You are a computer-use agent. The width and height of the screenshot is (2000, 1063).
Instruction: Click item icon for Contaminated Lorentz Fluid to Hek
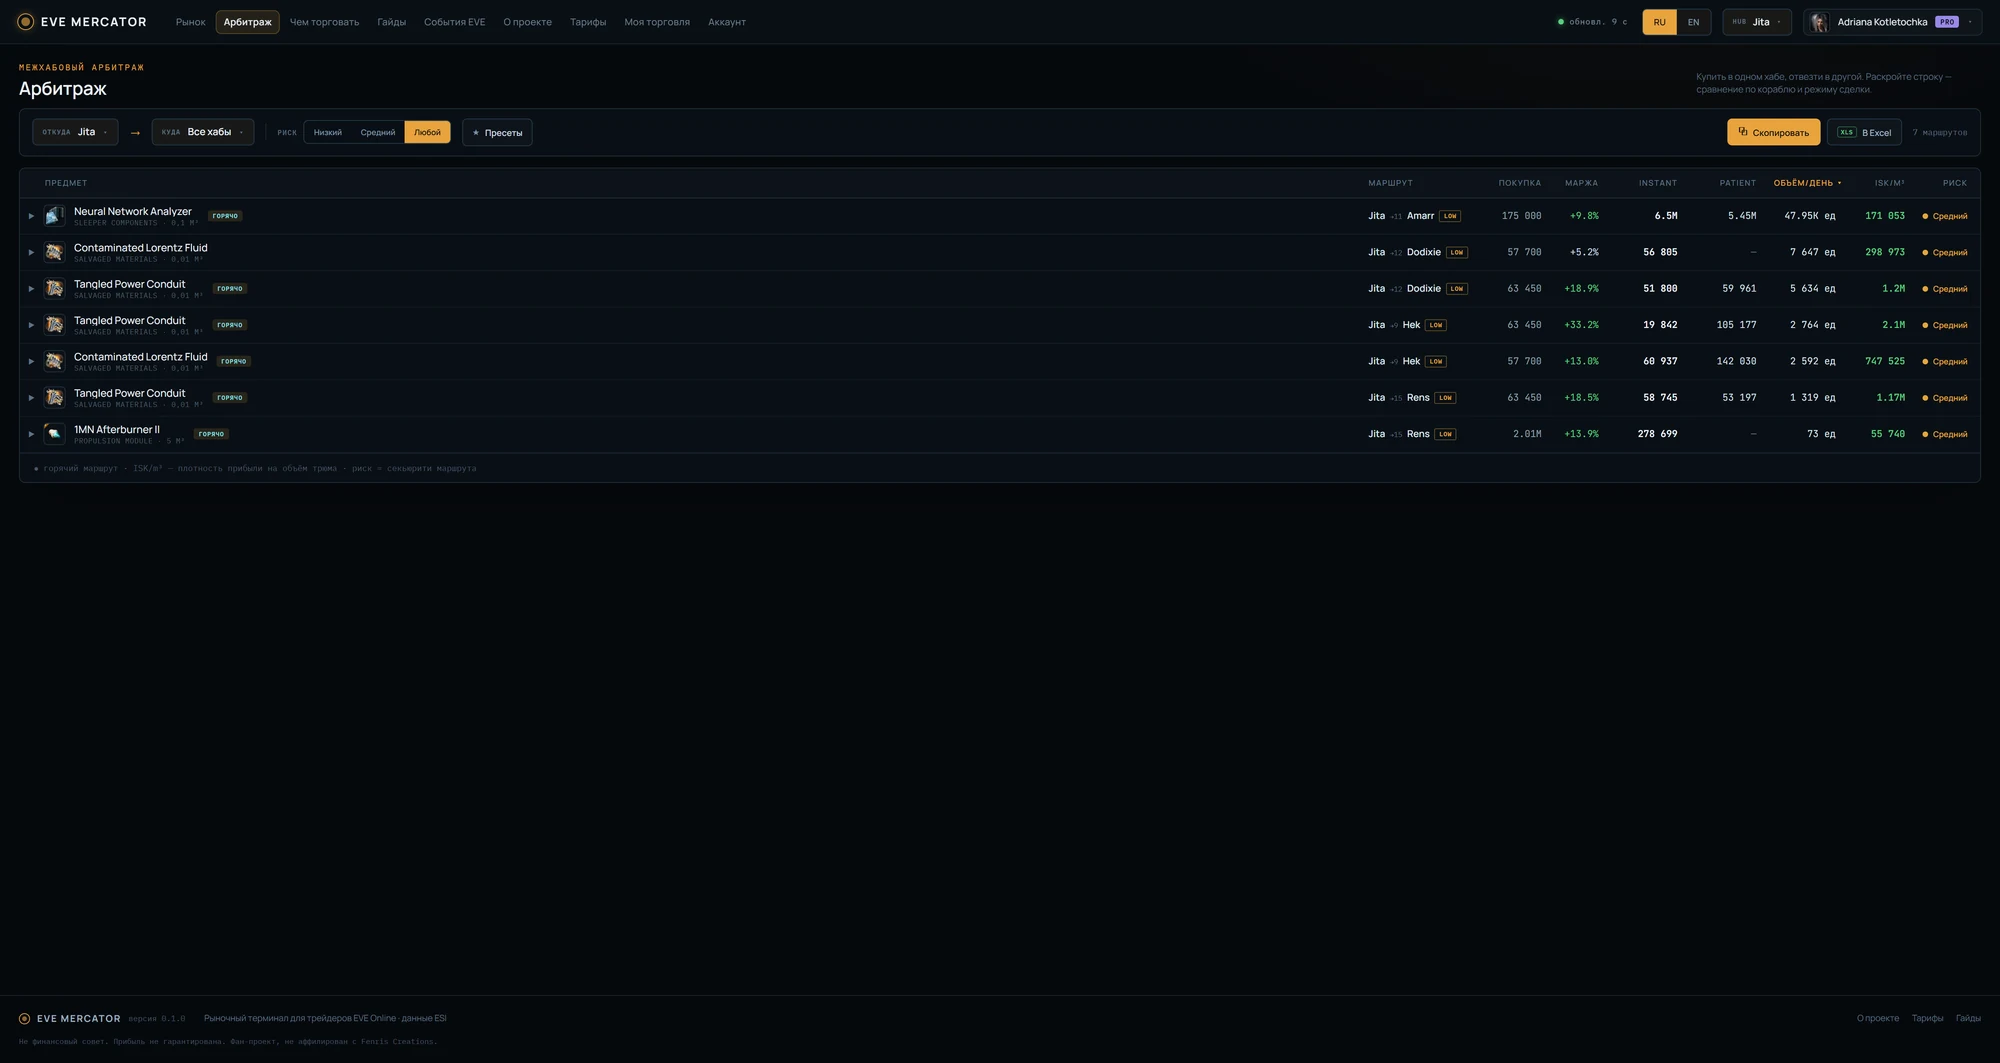coord(54,361)
